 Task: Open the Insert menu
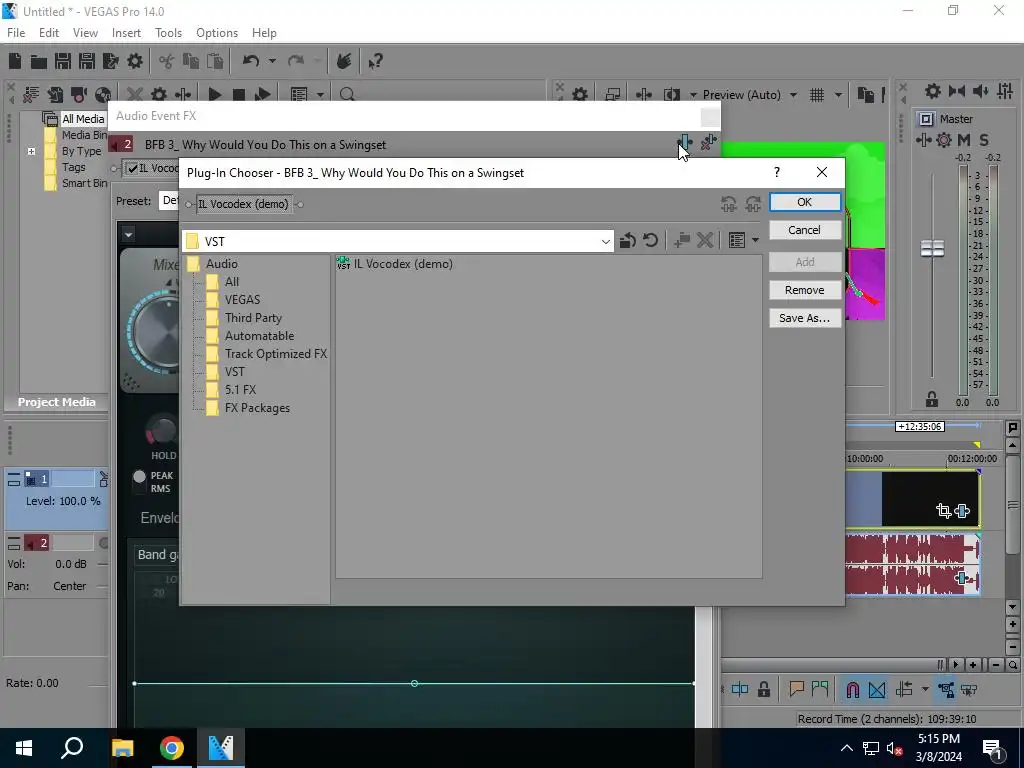(x=126, y=33)
